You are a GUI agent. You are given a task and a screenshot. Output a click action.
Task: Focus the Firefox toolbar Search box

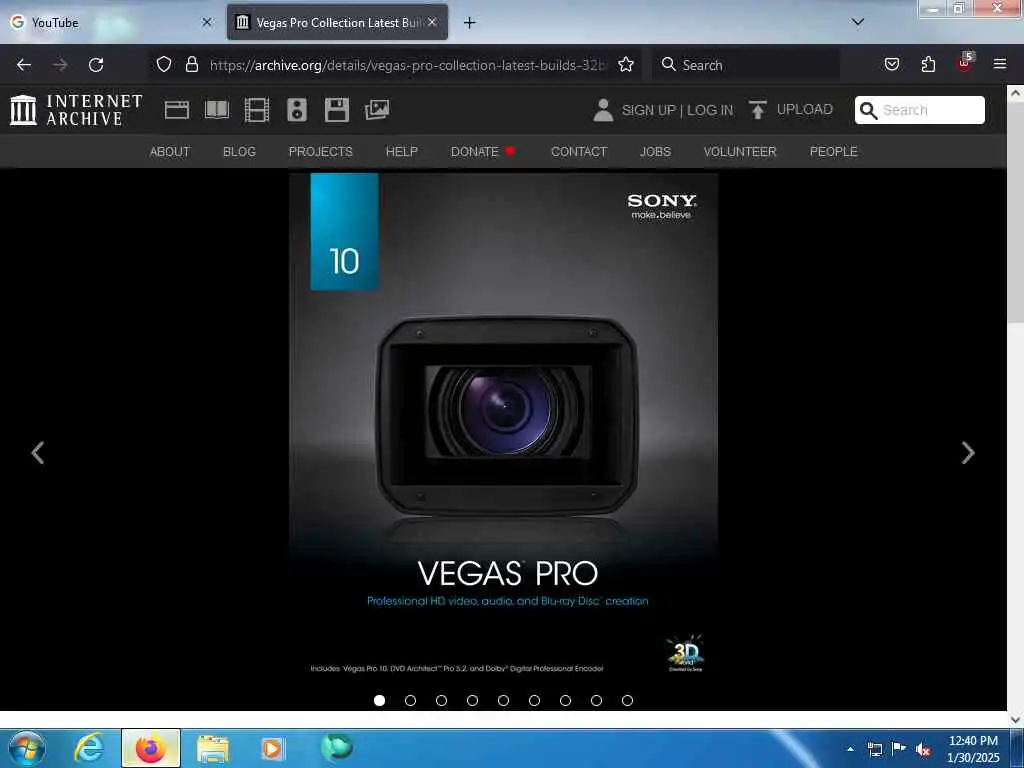point(746,65)
